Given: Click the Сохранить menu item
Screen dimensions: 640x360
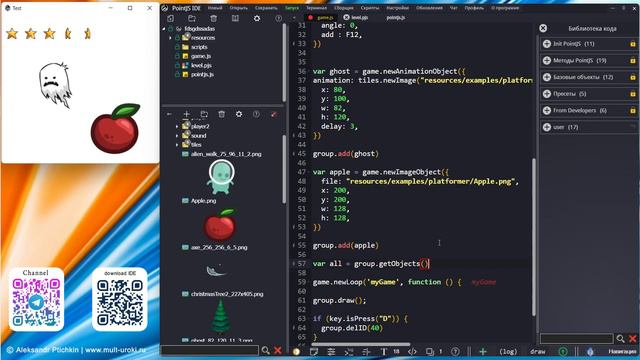Looking at the screenshot, I should tap(266, 8).
